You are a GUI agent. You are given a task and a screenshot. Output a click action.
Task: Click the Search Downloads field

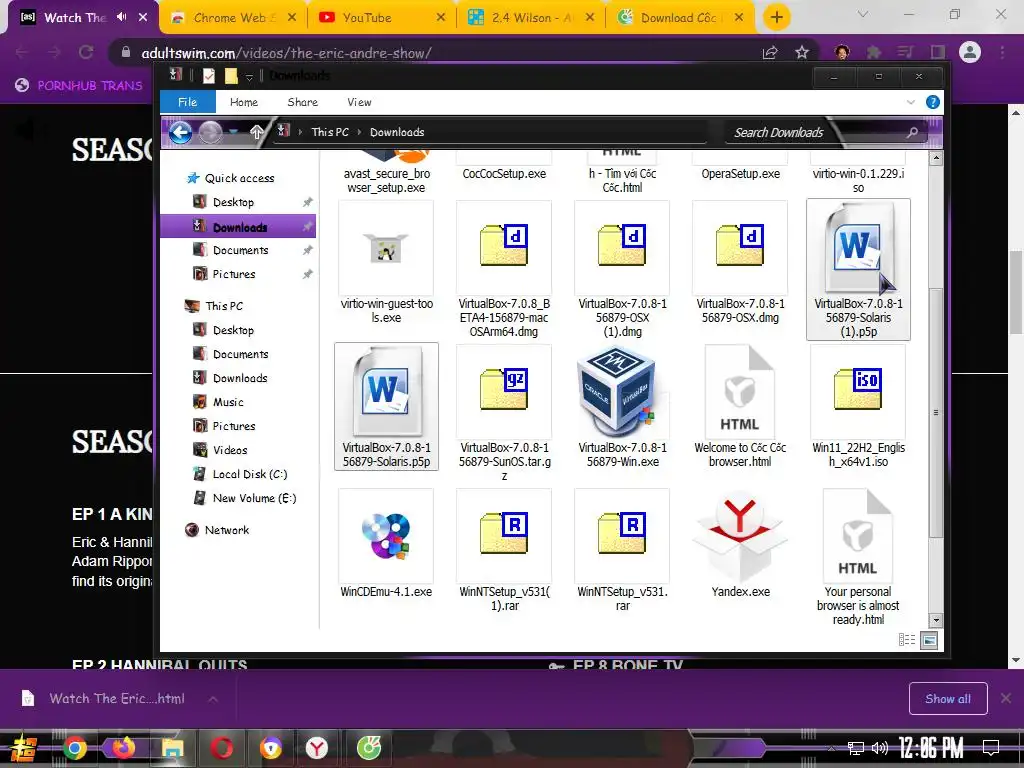[x=824, y=133]
